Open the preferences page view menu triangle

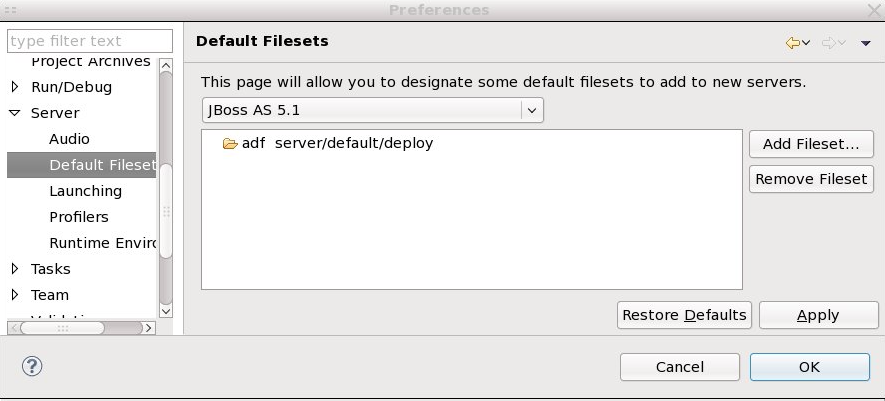pyautogui.click(x=865, y=42)
